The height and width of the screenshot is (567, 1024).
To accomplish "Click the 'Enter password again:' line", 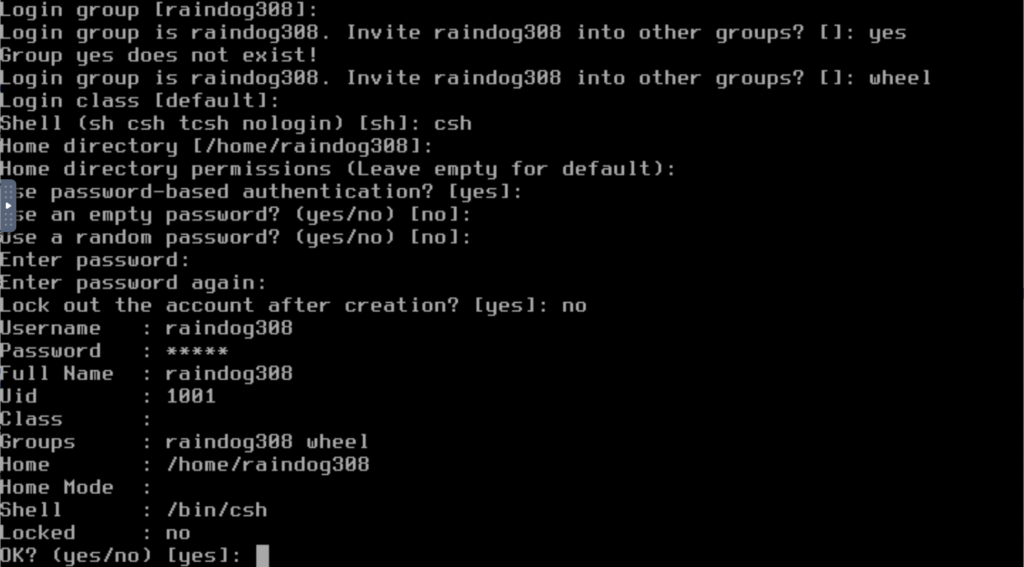I will [x=133, y=284].
